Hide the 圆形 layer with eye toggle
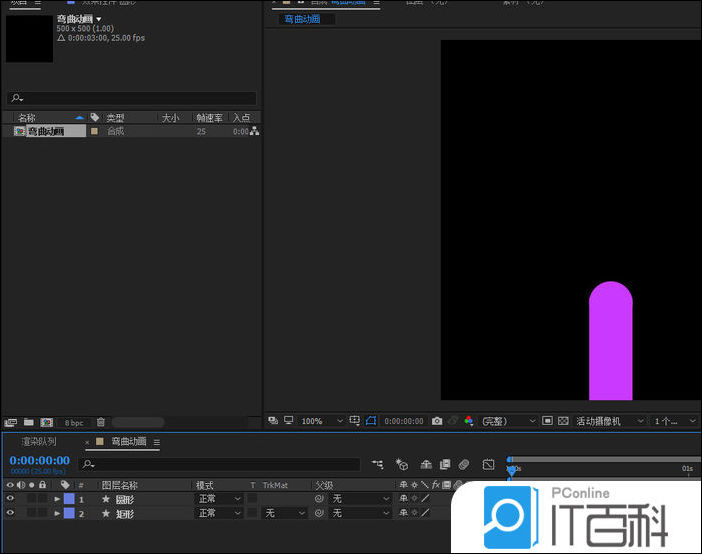The width and height of the screenshot is (702, 554). point(11,498)
